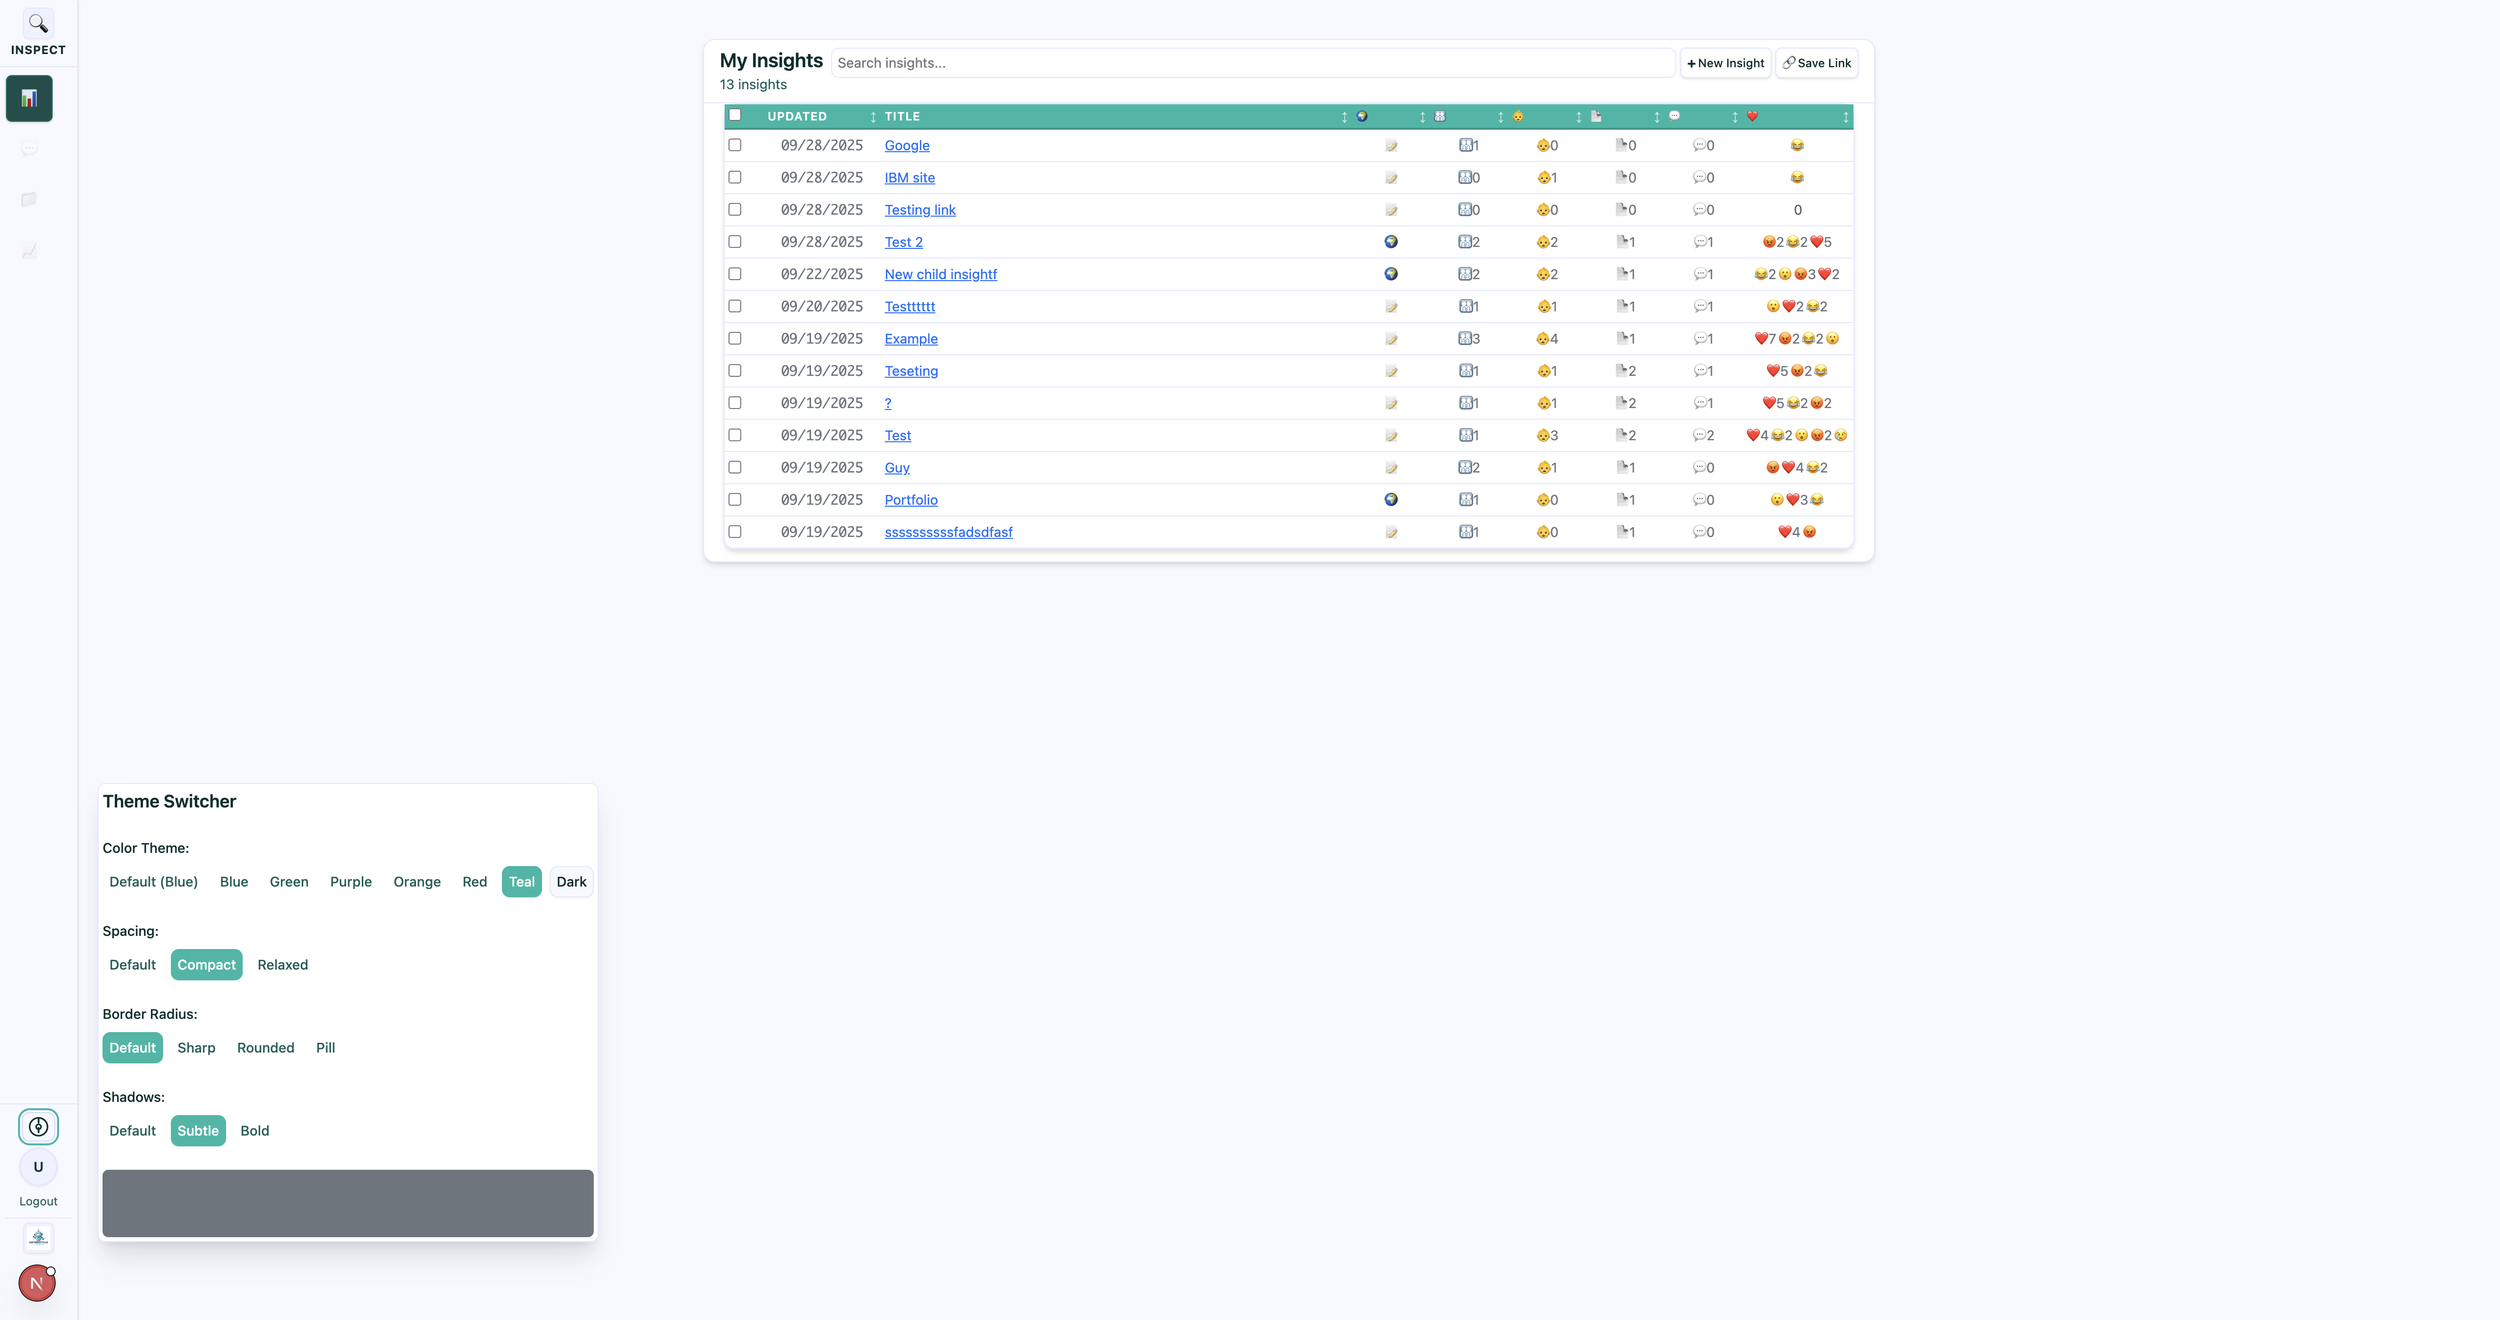Open the New child insightf link
Image resolution: width=2500 pixels, height=1320 pixels.
click(940, 274)
